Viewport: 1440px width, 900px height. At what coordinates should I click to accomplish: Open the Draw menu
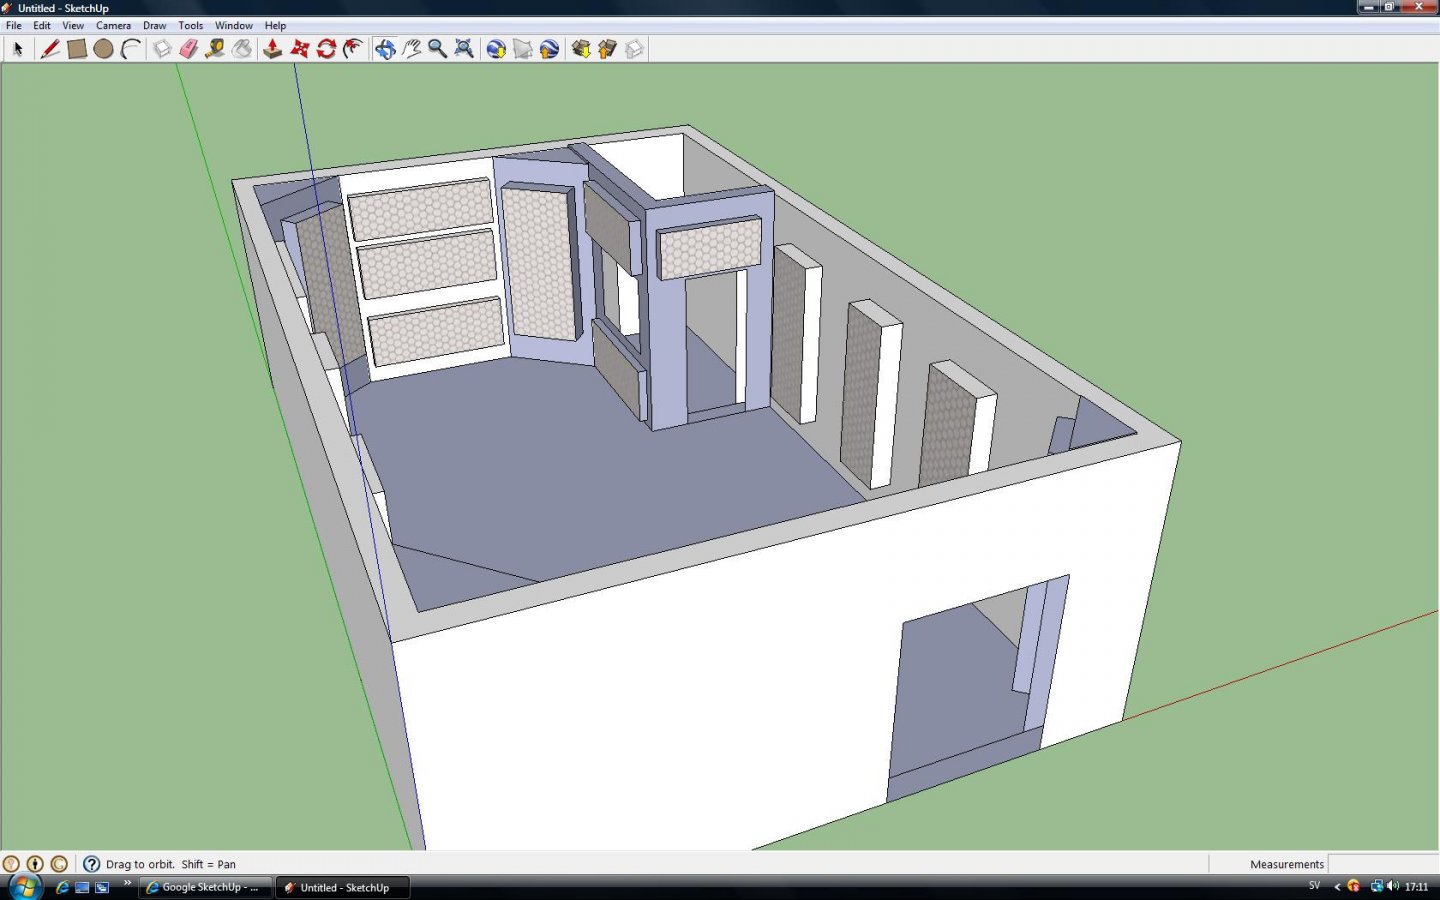[x=154, y=25]
